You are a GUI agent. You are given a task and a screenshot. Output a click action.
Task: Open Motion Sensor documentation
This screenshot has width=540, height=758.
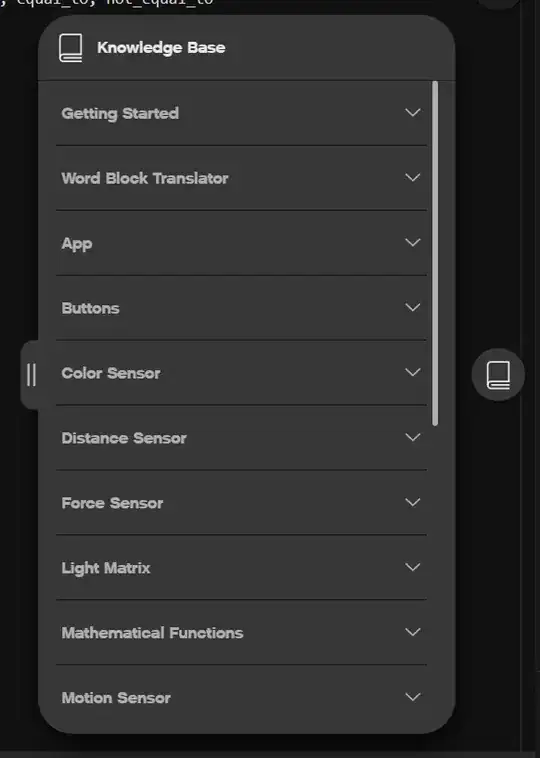241,698
